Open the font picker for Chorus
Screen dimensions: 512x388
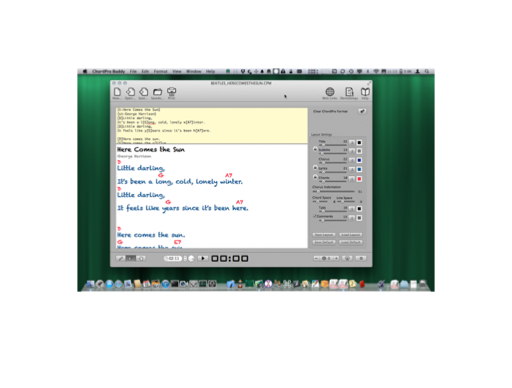point(352,160)
